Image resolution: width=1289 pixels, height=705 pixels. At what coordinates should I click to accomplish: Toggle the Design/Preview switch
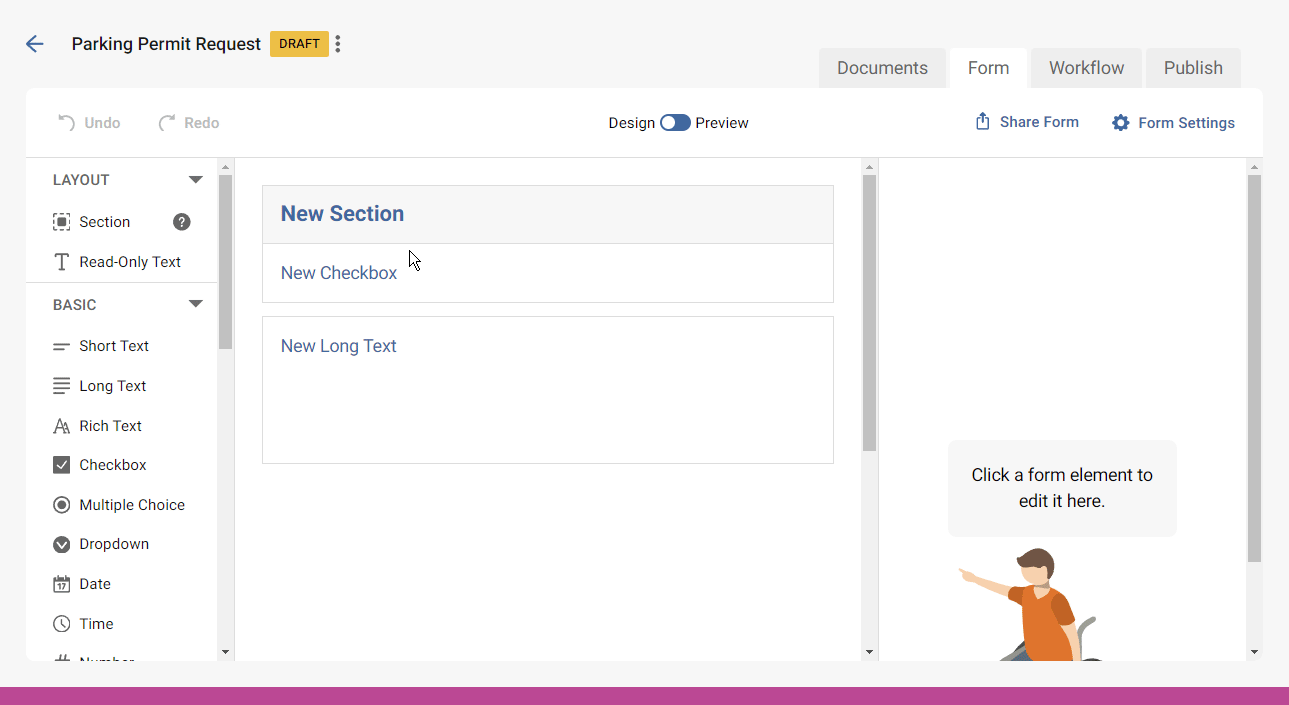(x=675, y=123)
